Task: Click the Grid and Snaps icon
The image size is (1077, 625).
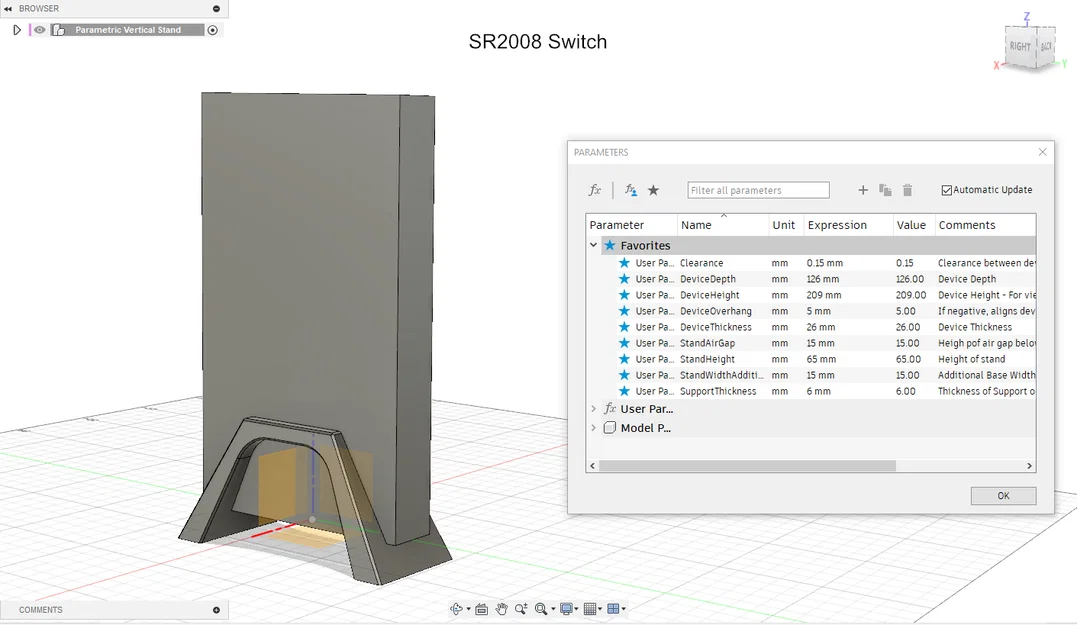Action: (x=590, y=608)
